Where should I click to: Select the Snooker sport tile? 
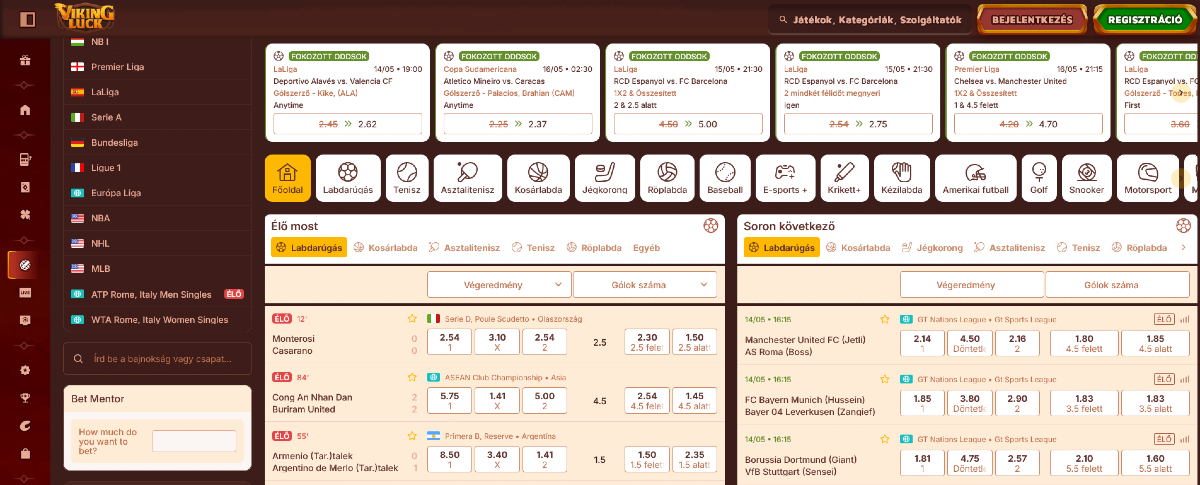point(1087,178)
